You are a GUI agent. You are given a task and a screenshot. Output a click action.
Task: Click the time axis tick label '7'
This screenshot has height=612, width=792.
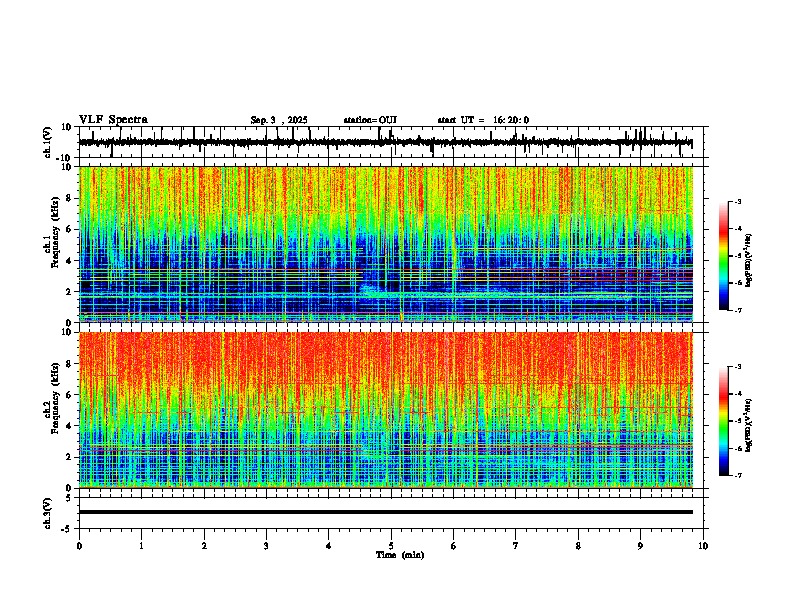(516, 546)
